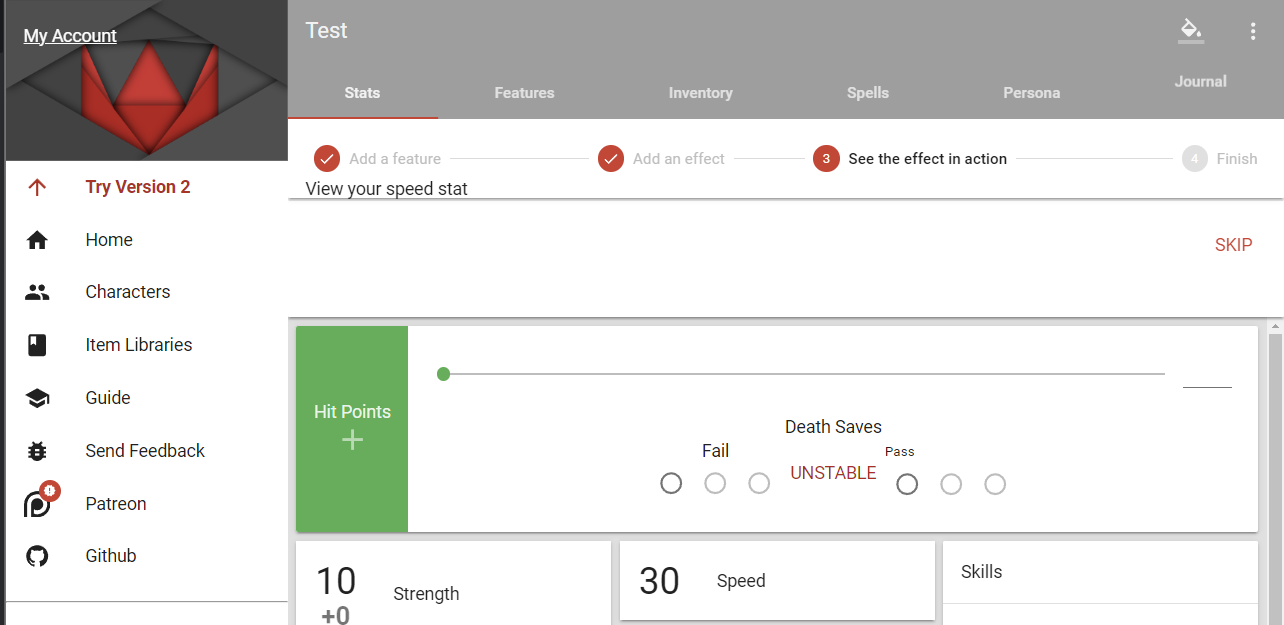
Task: Switch to the Spells tab
Action: [868, 93]
